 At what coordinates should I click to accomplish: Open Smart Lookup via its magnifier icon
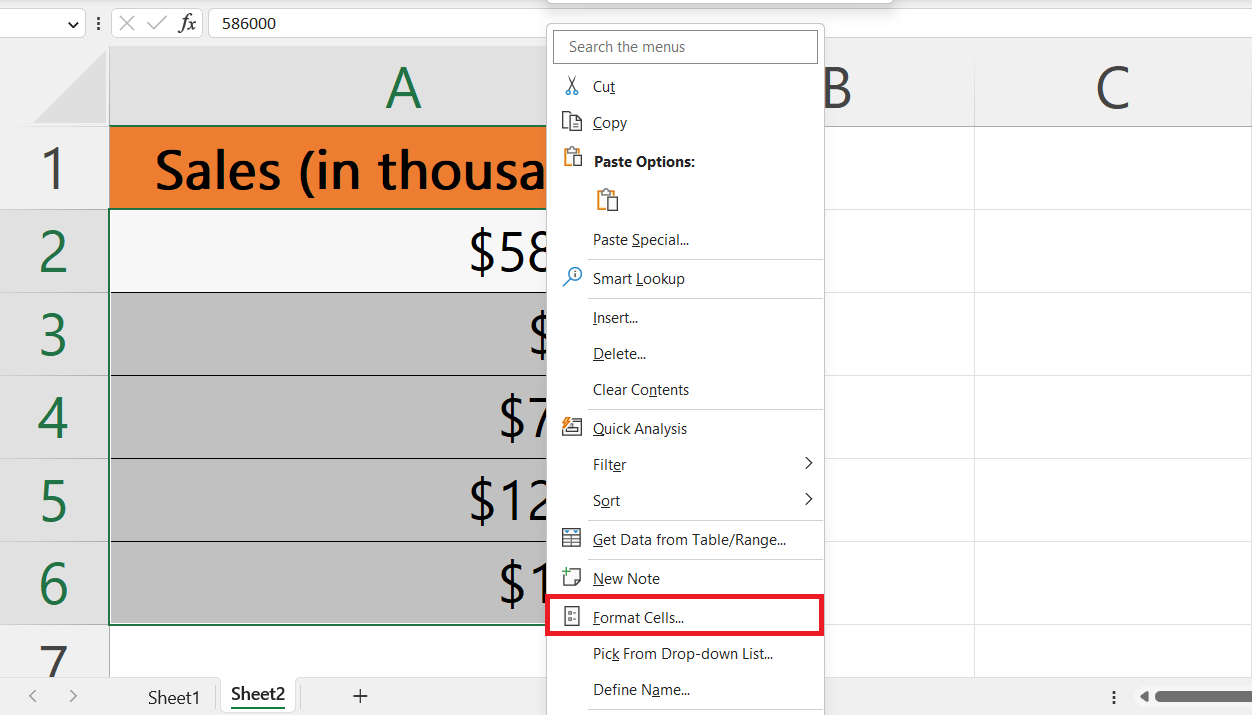pyautogui.click(x=571, y=277)
